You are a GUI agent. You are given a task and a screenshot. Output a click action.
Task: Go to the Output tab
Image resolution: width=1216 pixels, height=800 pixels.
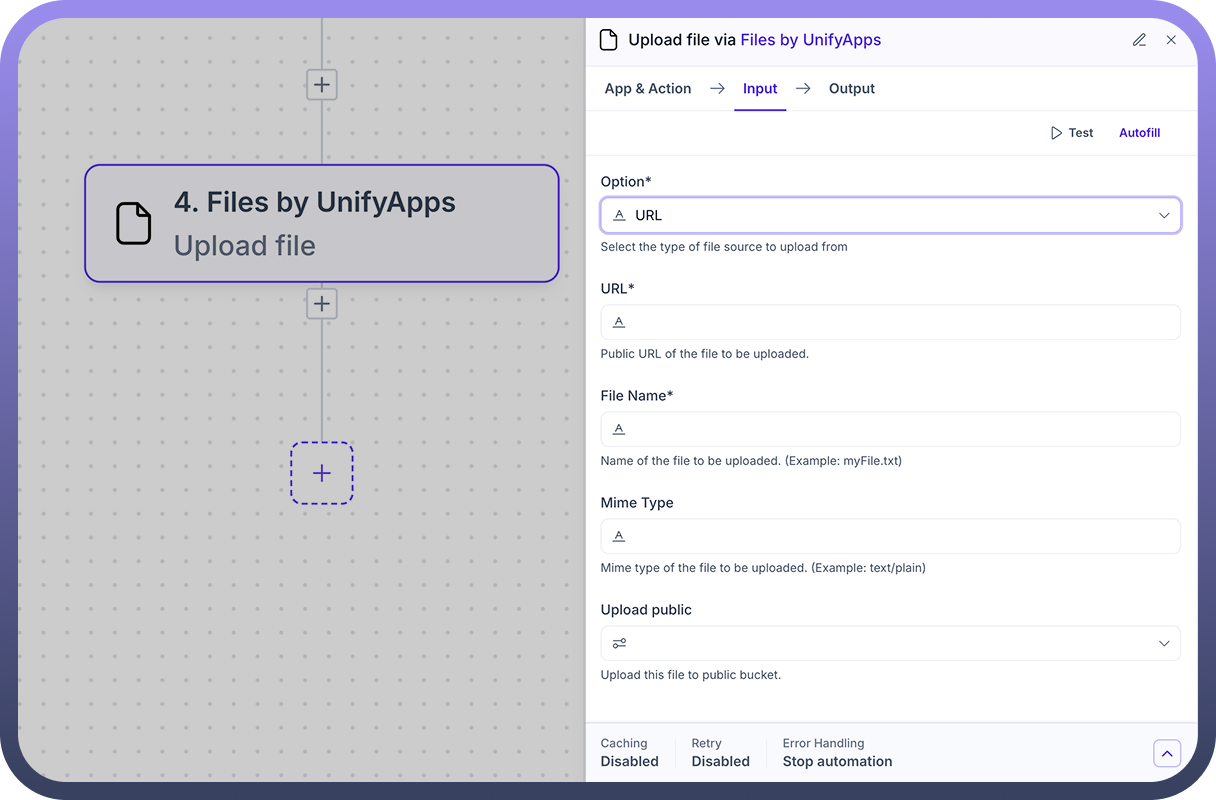pos(852,89)
